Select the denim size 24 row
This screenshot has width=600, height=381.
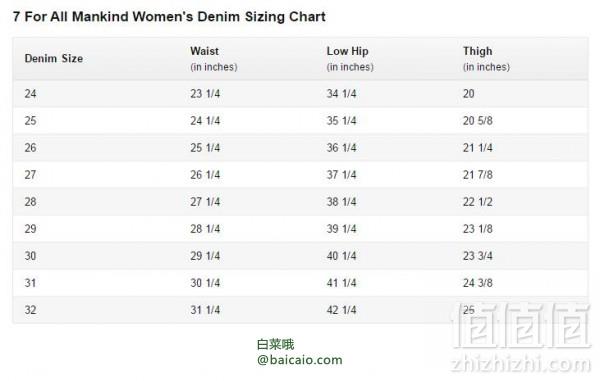pyautogui.click(x=300, y=94)
